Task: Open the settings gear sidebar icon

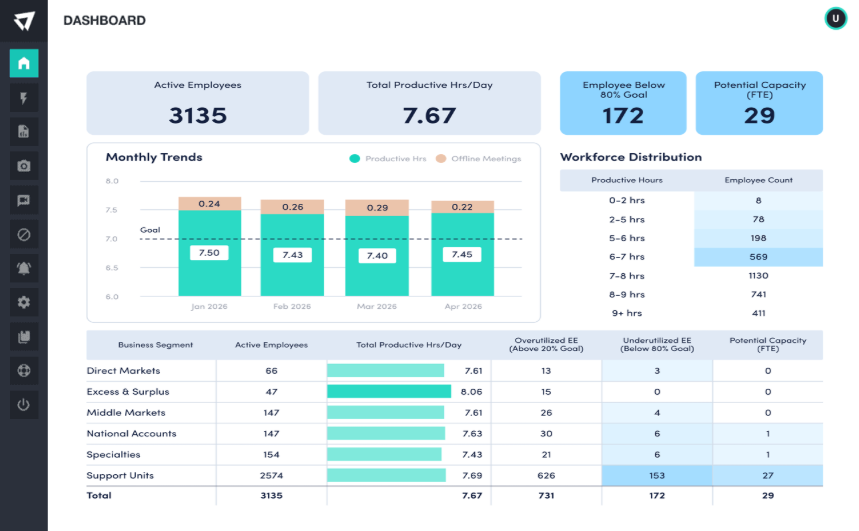Action: point(24,302)
